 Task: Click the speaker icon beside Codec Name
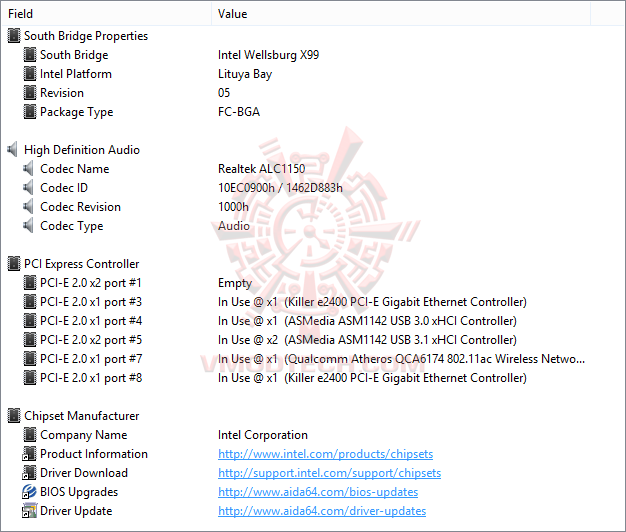(x=28, y=169)
